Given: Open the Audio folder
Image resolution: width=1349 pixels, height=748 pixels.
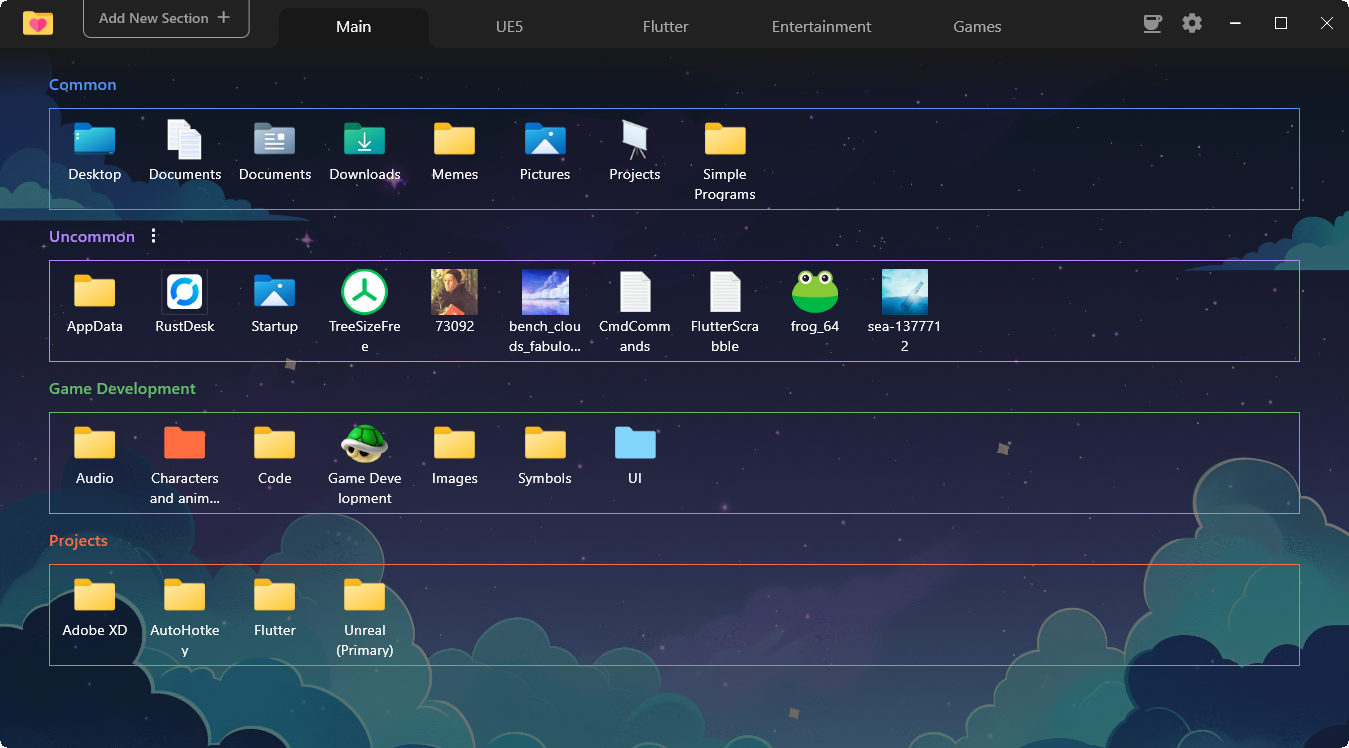Looking at the screenshot, I should coord(95,457).
